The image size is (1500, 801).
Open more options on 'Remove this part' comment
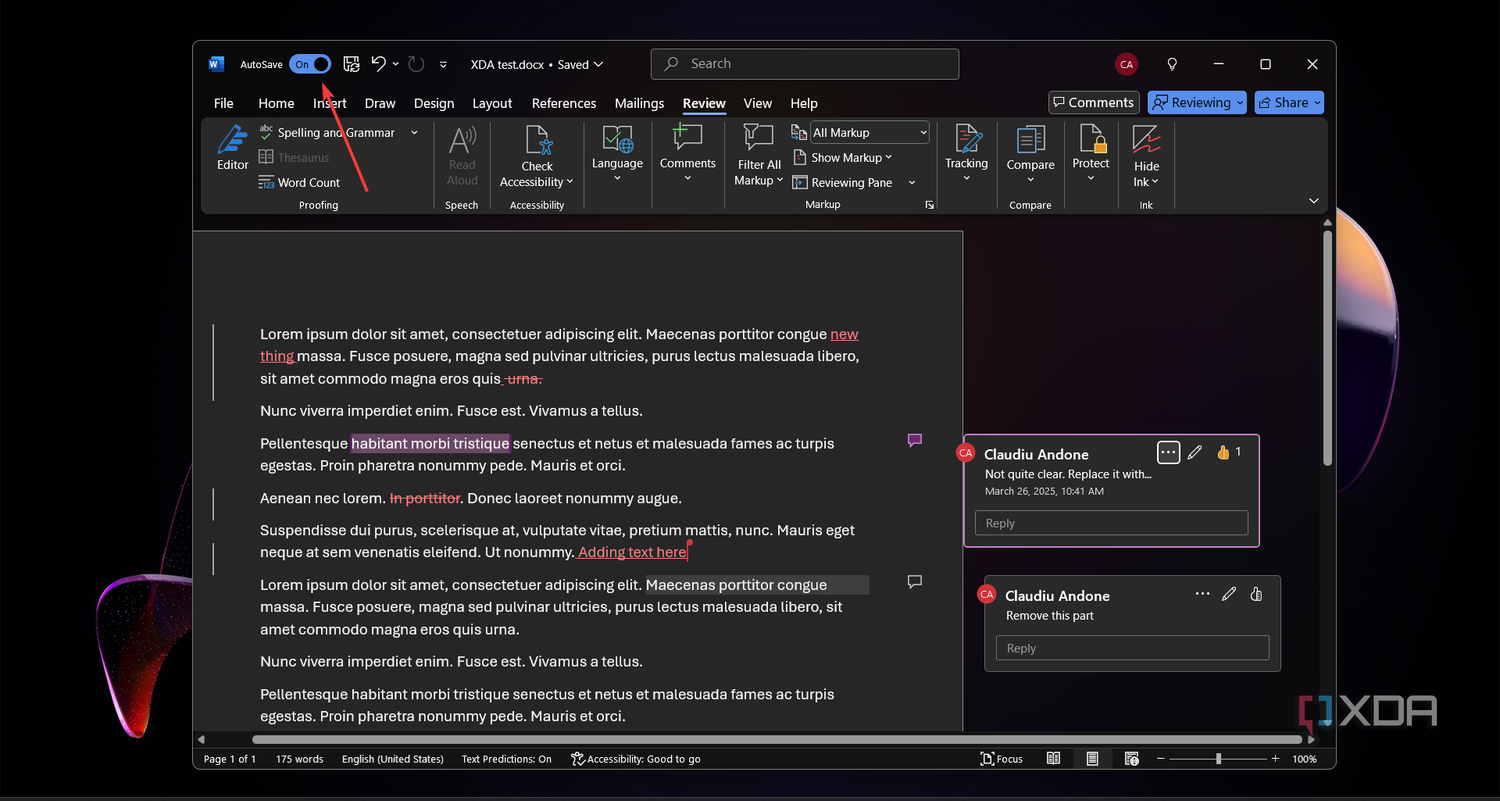pos(1202,594)
